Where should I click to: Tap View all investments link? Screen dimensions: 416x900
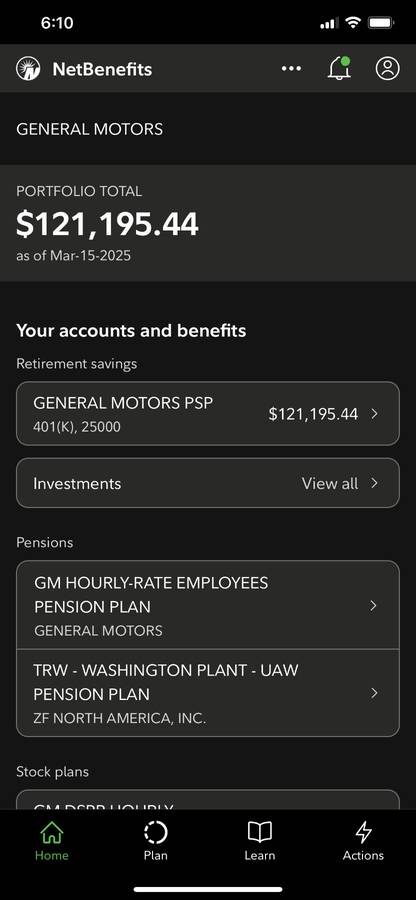point(330,483)
